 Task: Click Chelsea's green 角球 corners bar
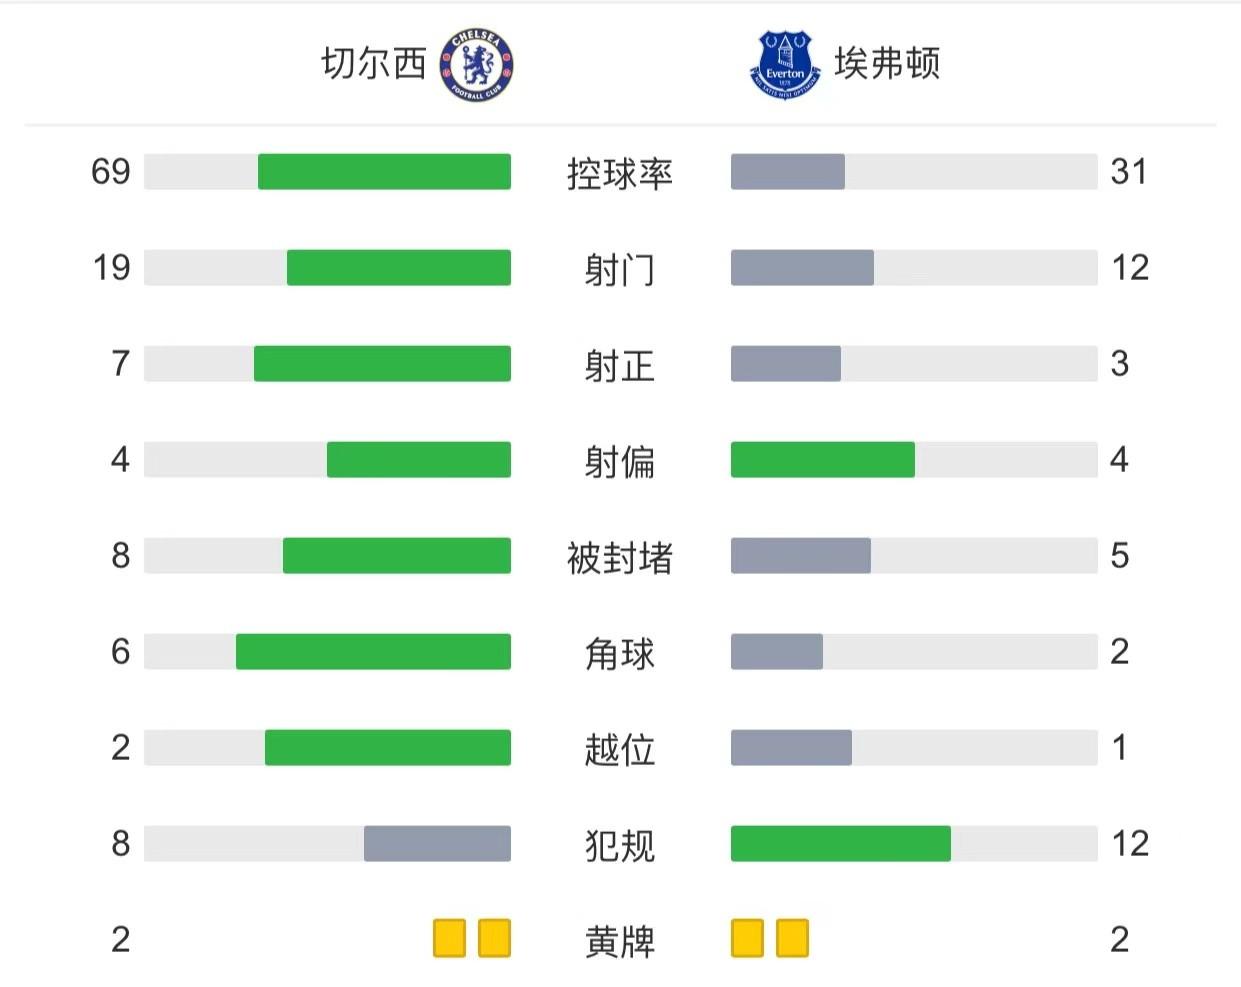[x=373, y=652]
